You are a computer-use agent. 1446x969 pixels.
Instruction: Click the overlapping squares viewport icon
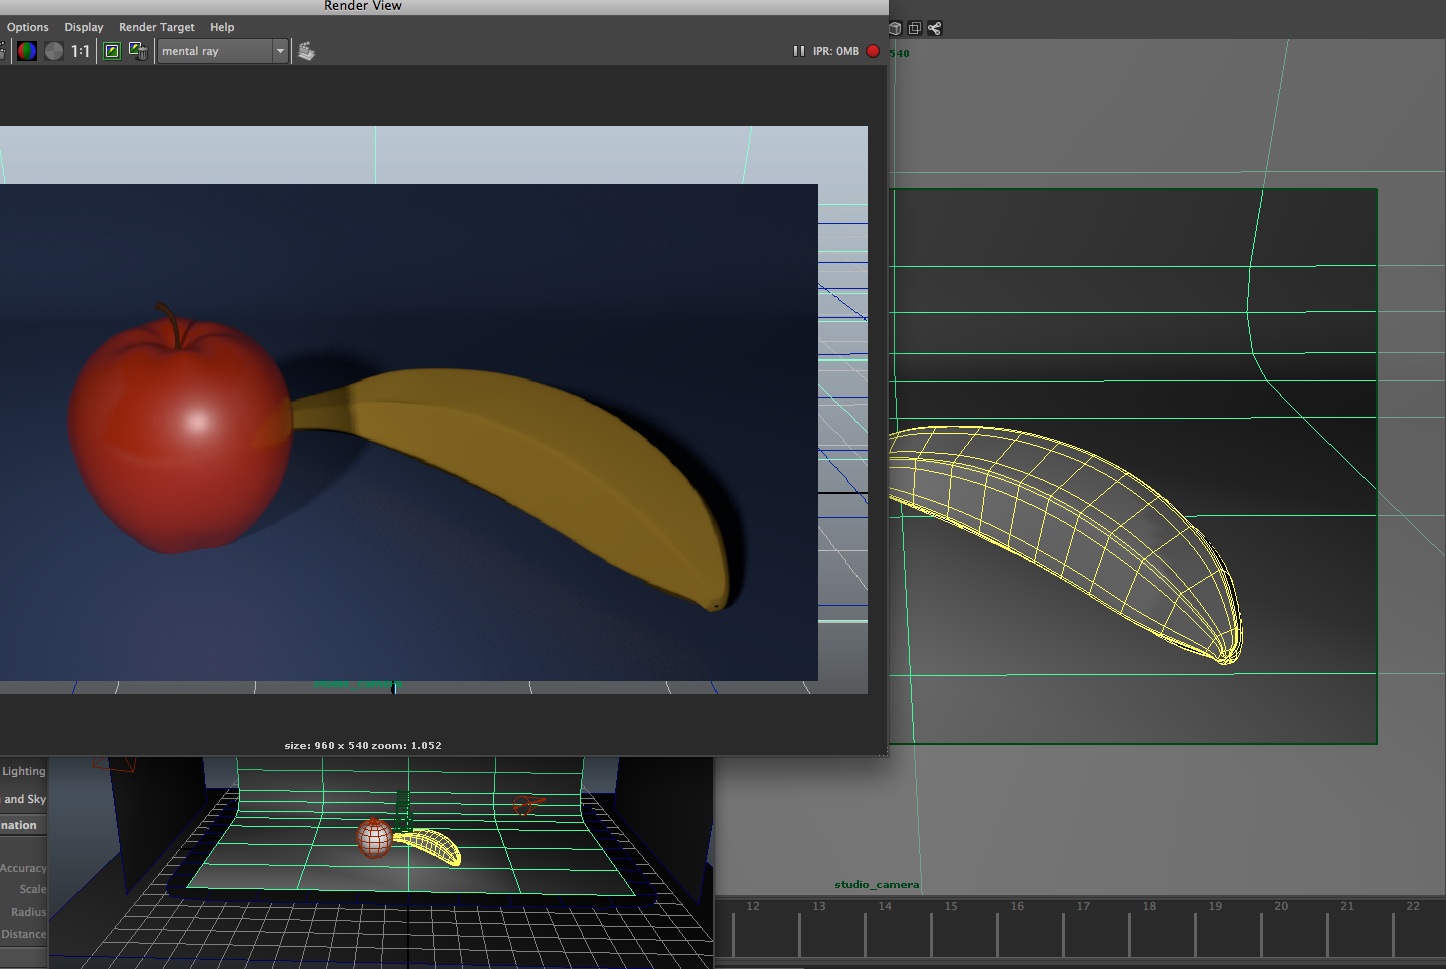[914, 28]
